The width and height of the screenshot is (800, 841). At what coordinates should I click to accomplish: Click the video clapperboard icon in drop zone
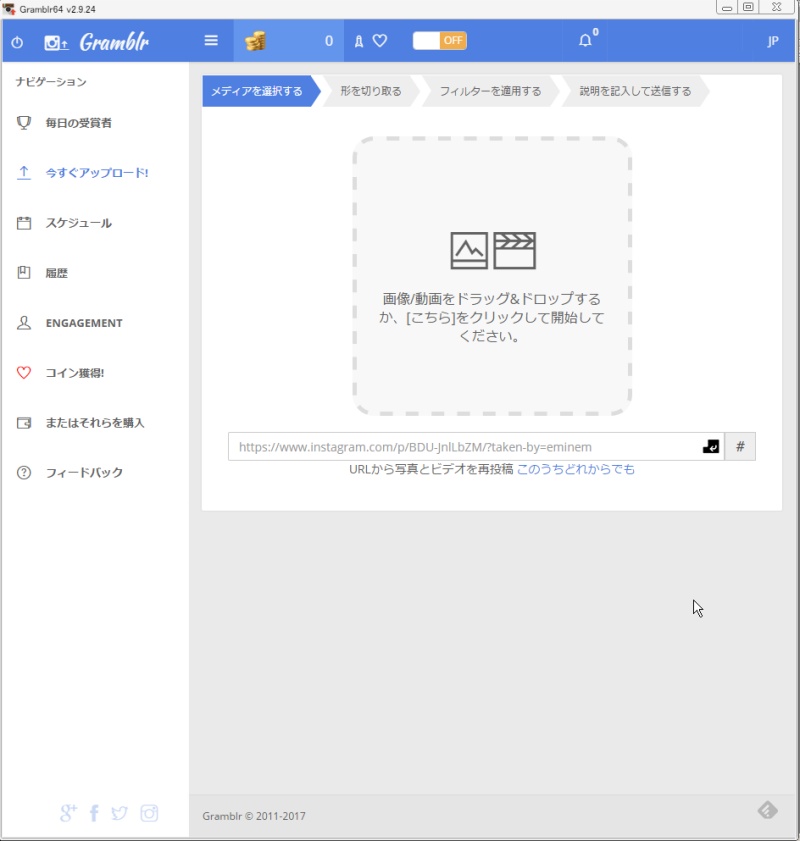[x=514, y=250]
